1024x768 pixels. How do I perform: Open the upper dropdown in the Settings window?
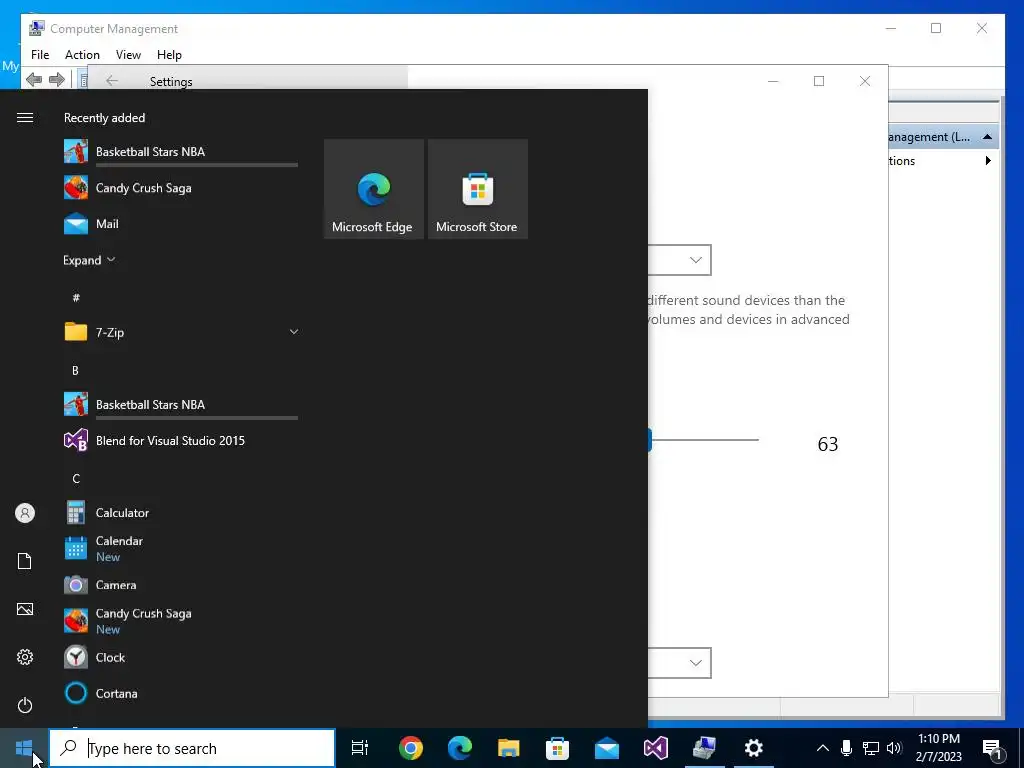pos(679,260)
